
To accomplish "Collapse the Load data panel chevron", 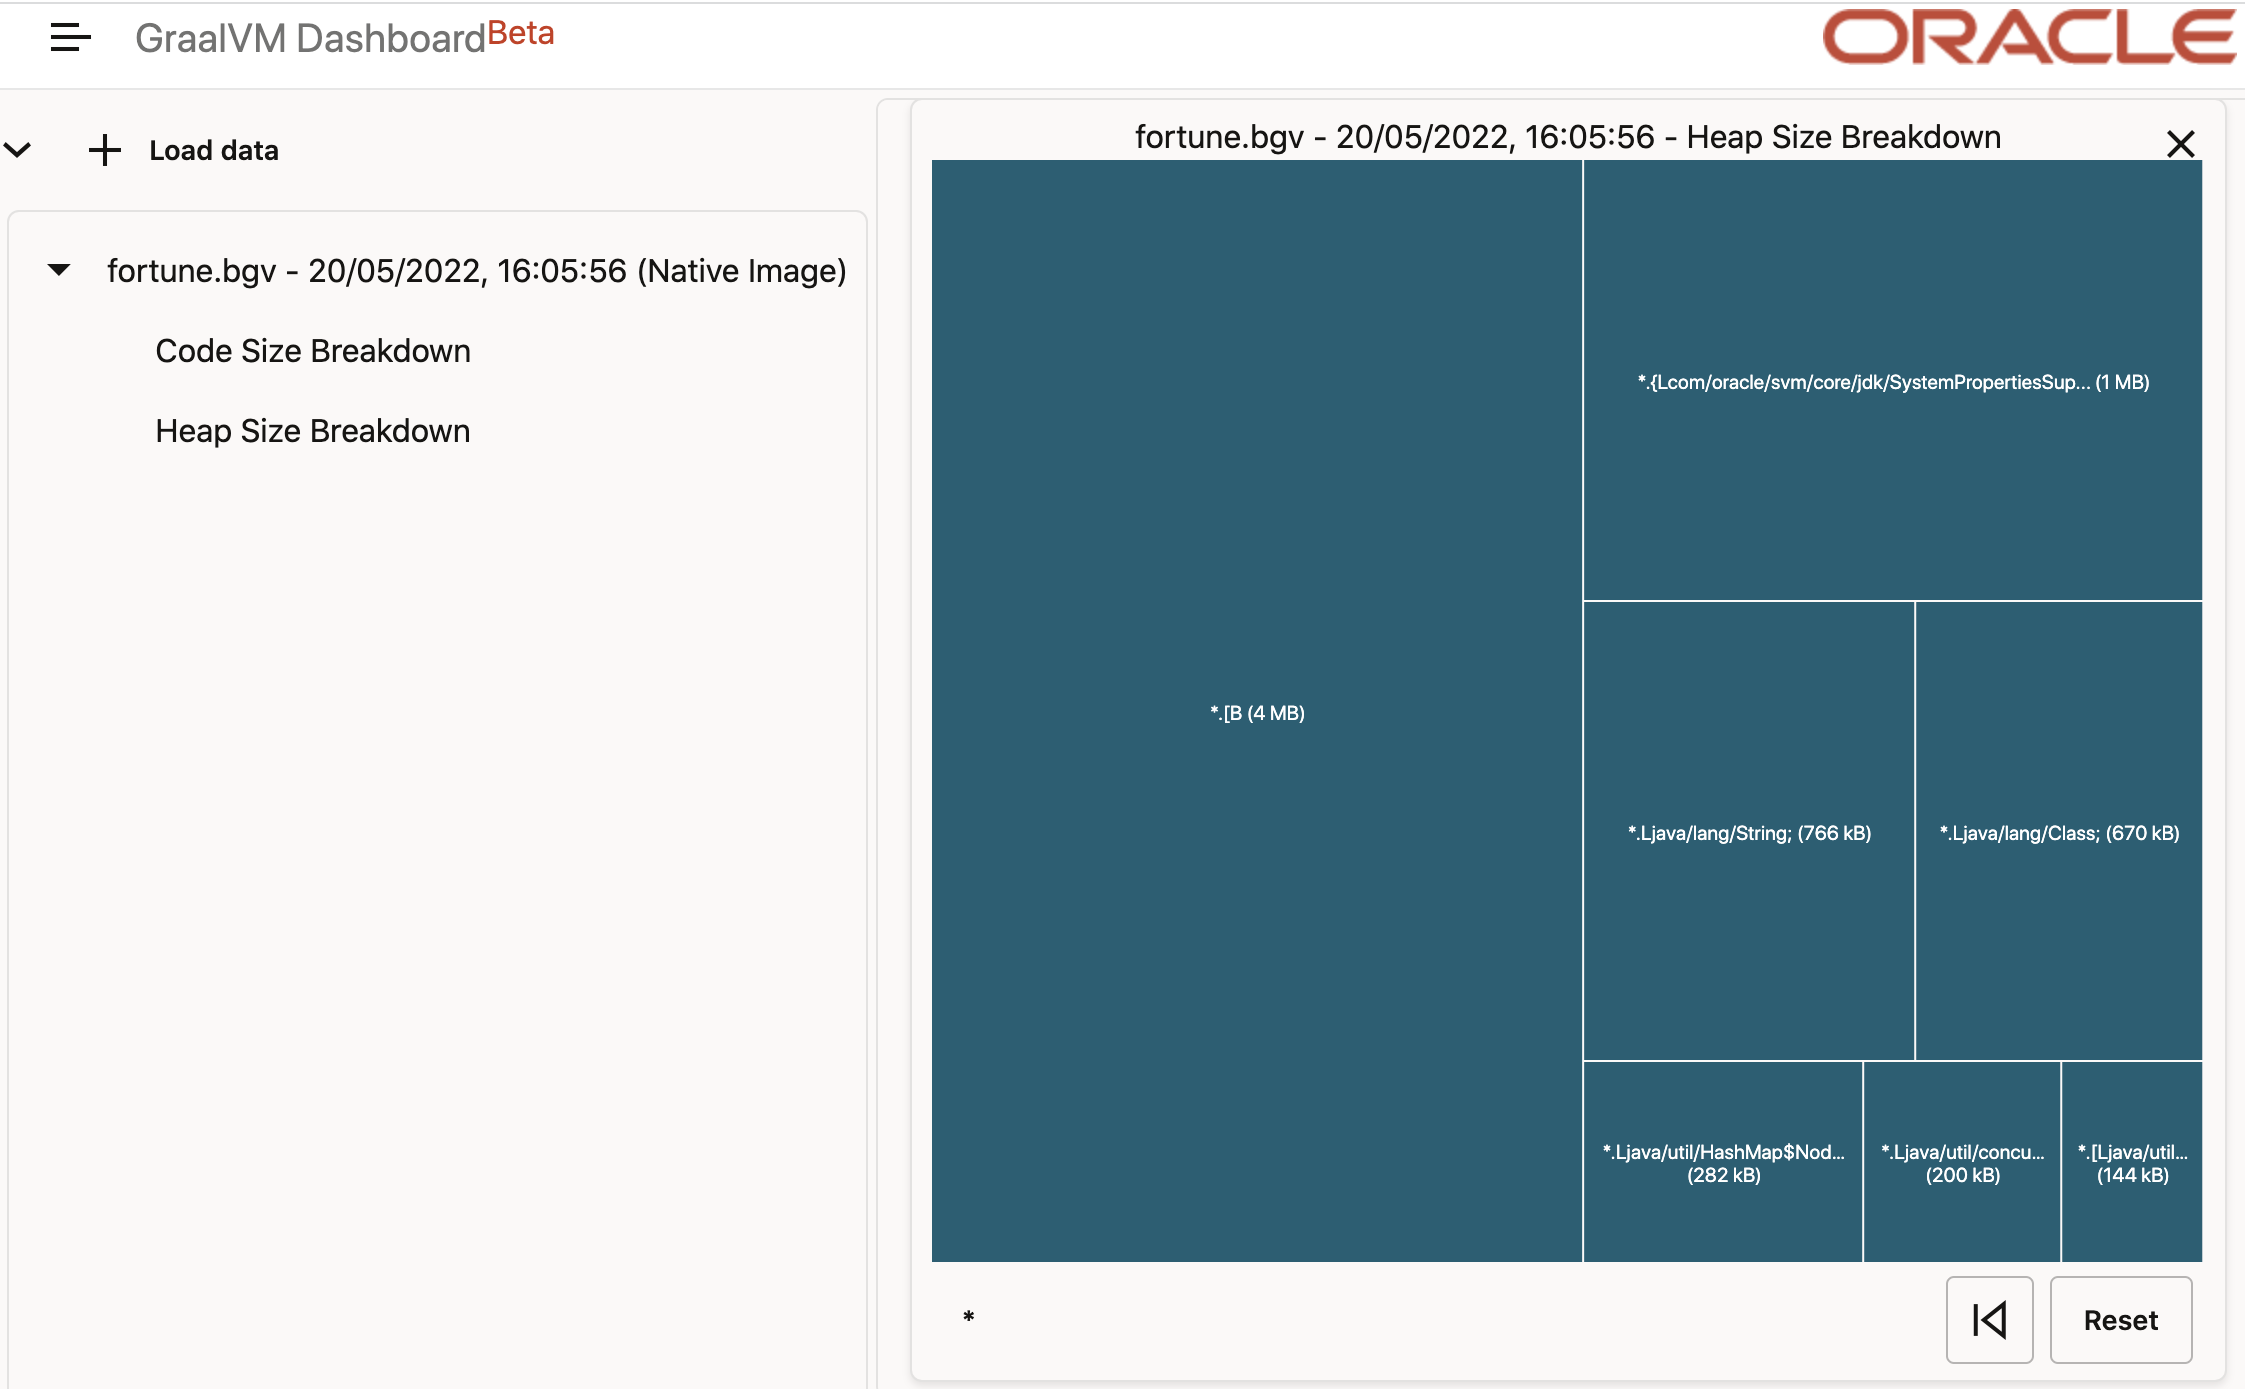I will (x=18, y=150).
